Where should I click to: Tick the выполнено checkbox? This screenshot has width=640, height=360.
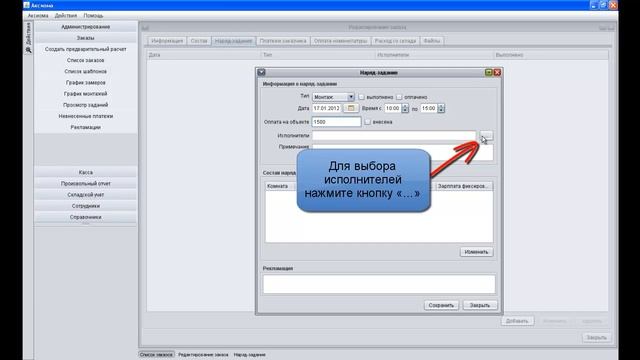(x=361, y=97)
